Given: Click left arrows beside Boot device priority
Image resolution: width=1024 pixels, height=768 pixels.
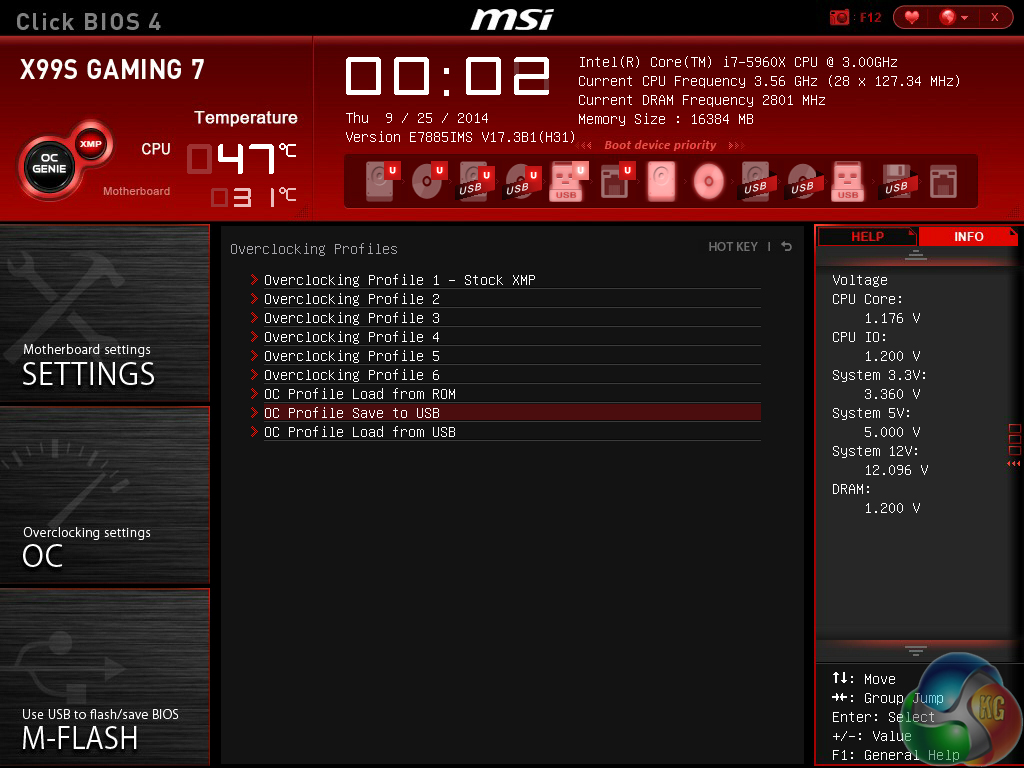Looking at the screenshot, I should pos(584,145).
